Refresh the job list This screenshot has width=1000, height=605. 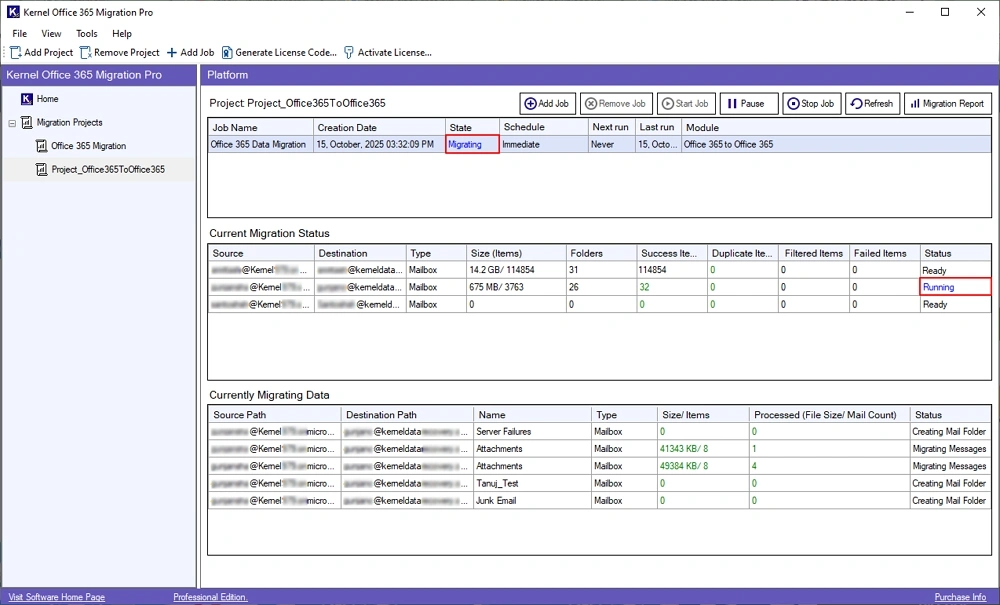tap(871, 104)
